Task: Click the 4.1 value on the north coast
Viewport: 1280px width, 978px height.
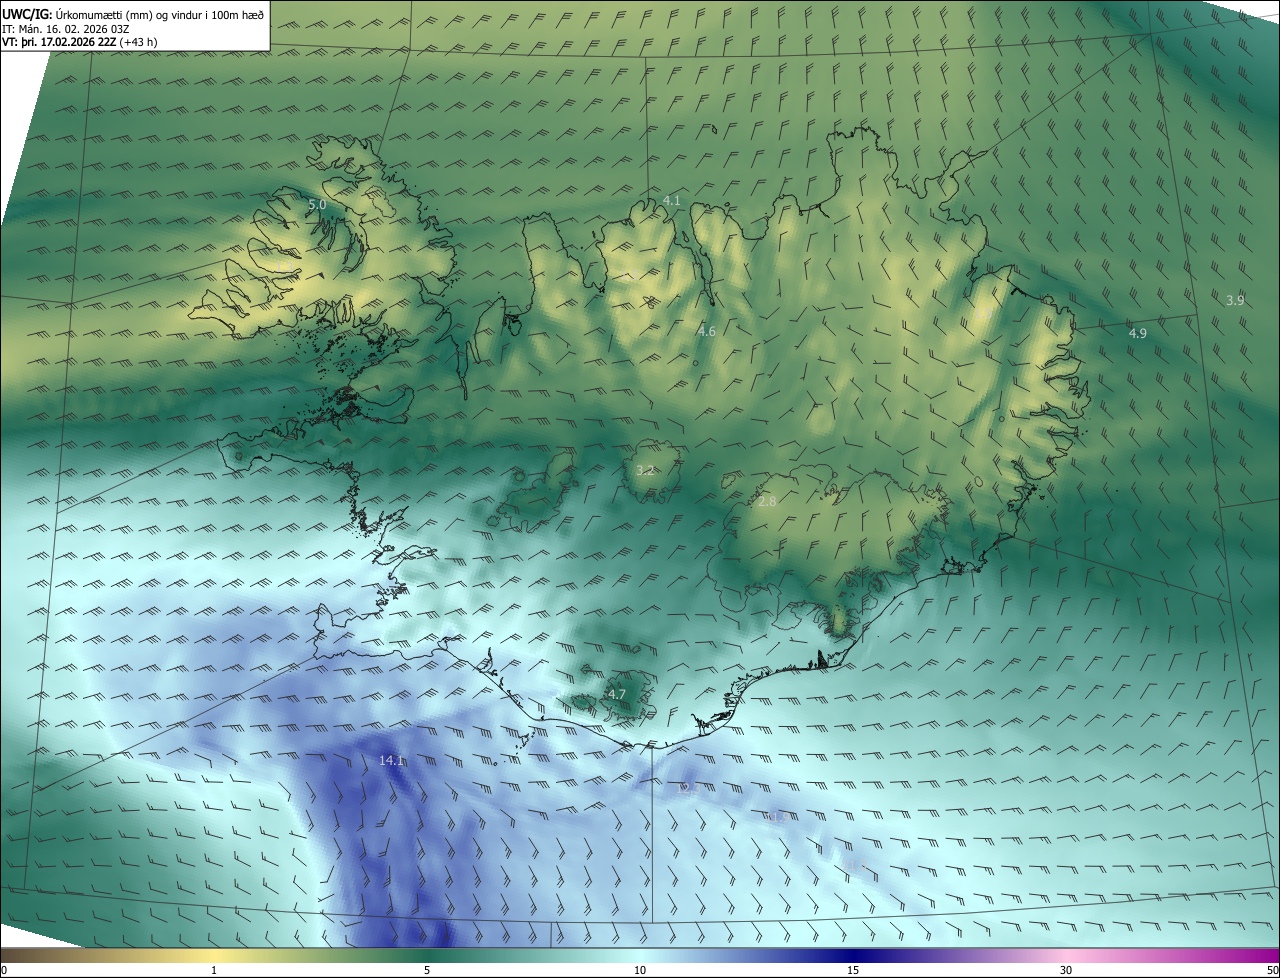Action: (x=672, y=201)
